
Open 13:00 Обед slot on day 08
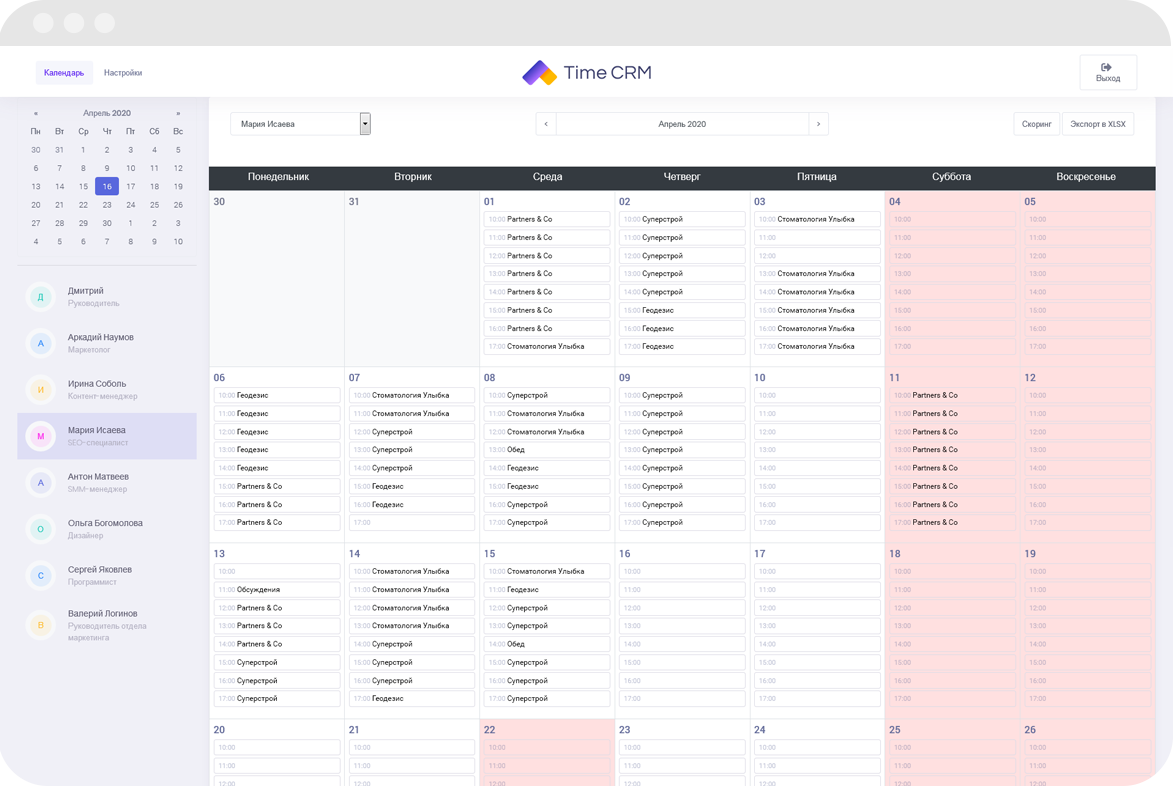tap(547, 449)
